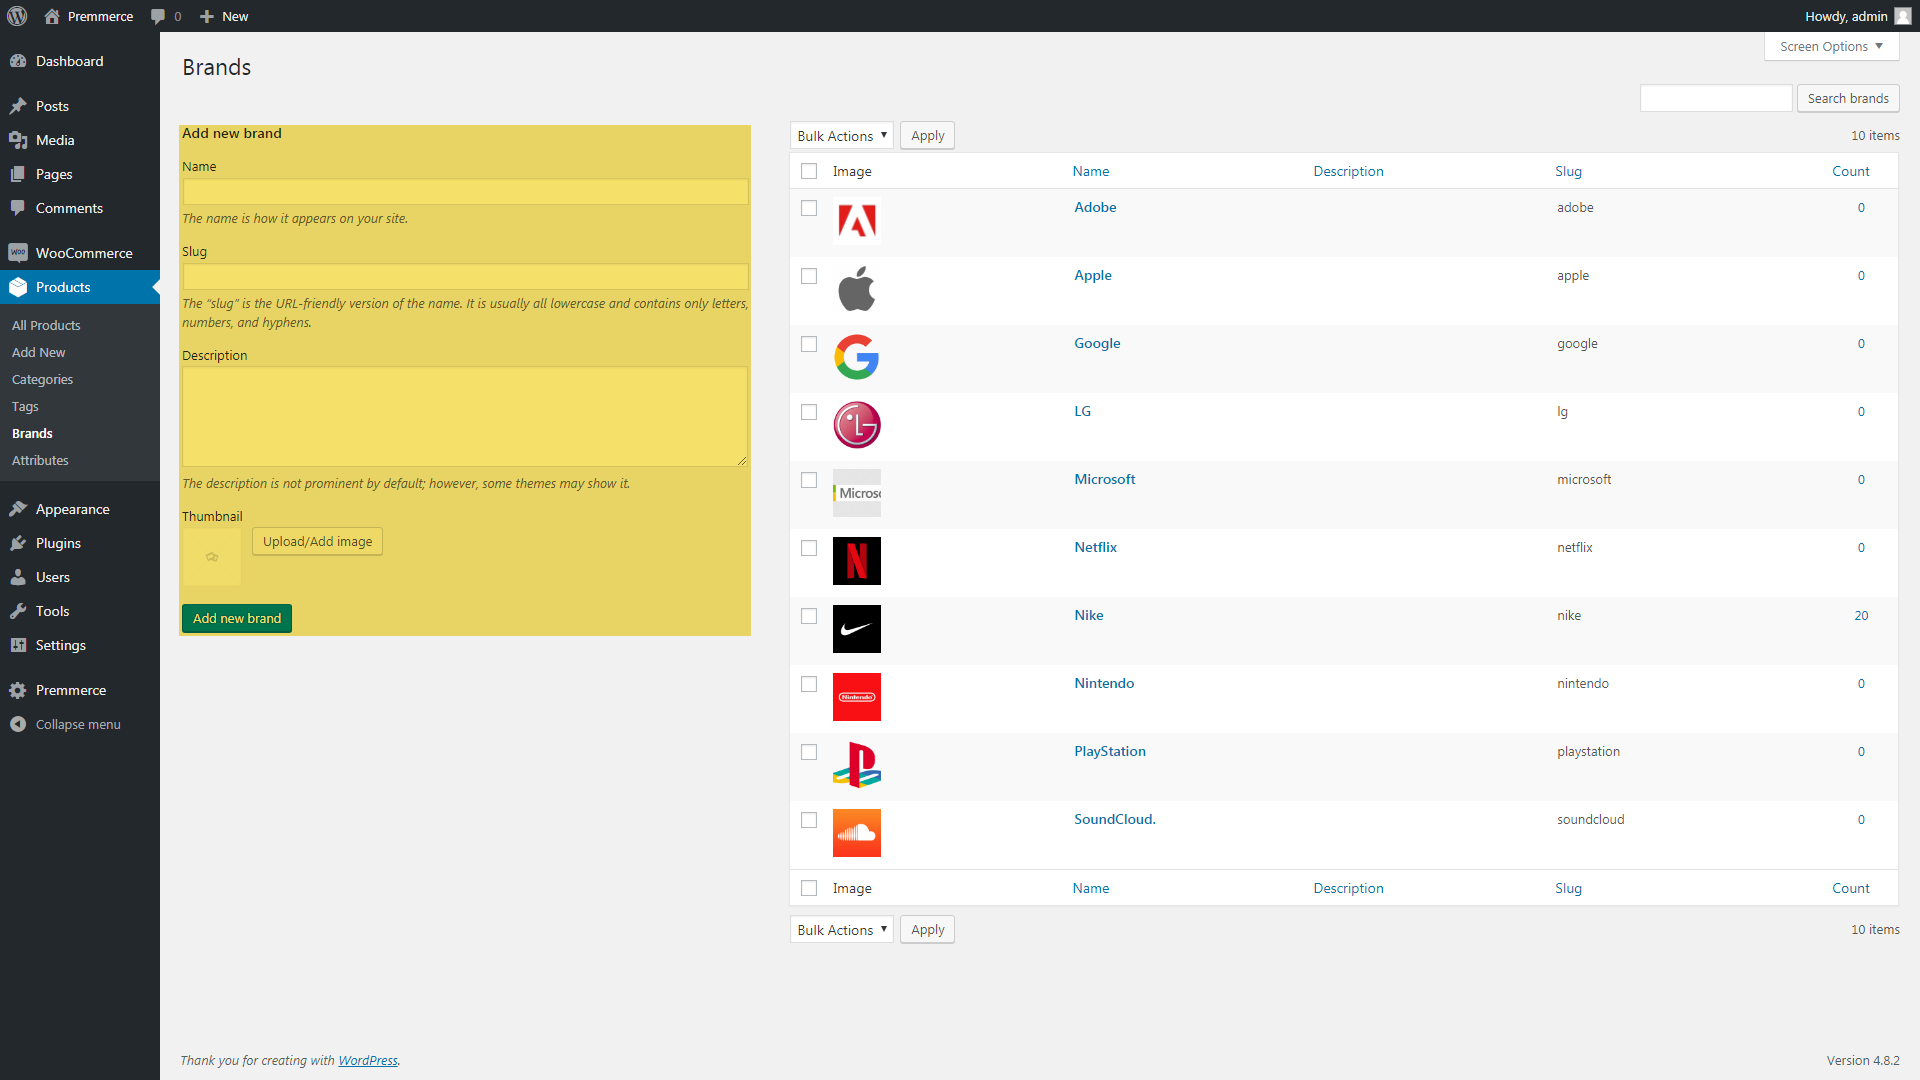Open the top Bulk Actions dropdown
Image resolution: width=1920 pixels, height=1080 pixels.
[x=841, y=136]
